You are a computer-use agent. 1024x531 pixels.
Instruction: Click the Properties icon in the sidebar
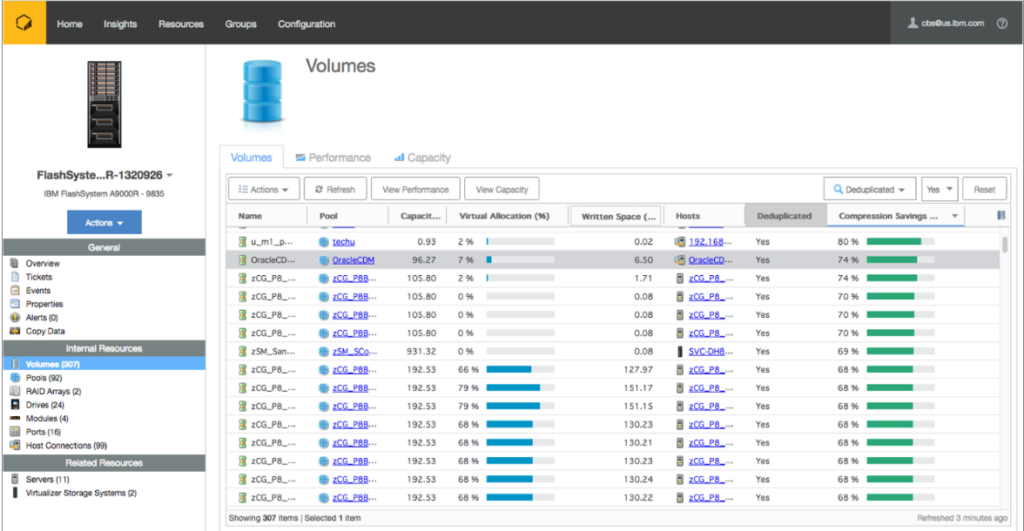coord(14,304)
